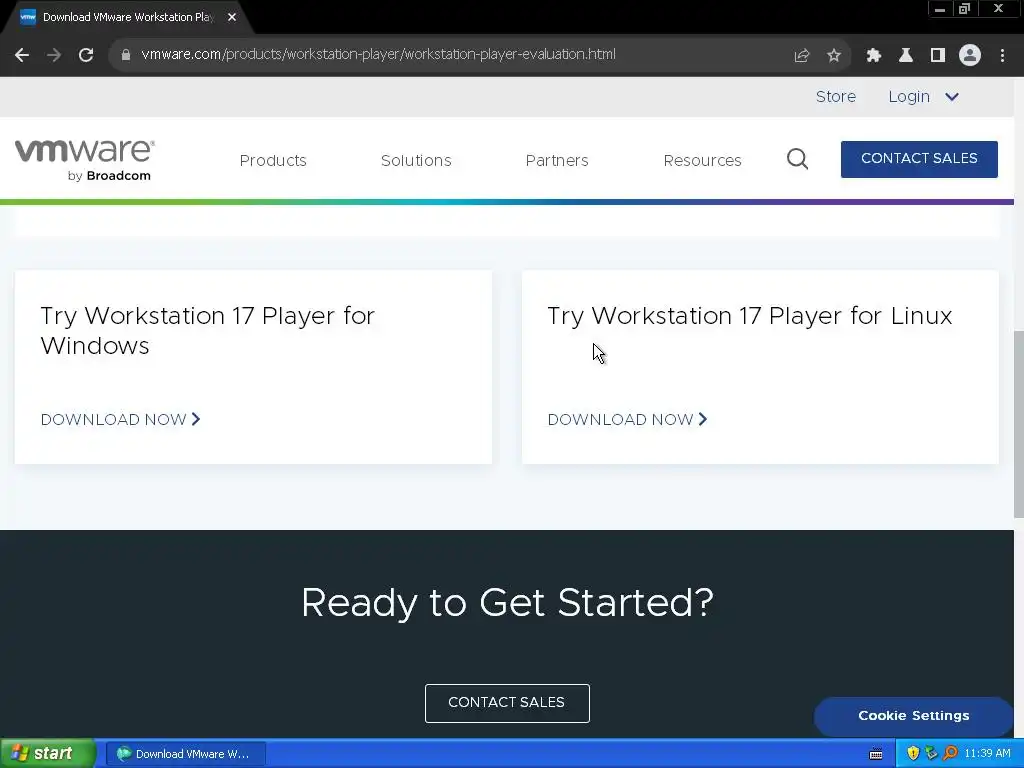Click the page vertical scrollbar thumb
Screen dimensions: 1024x768
point(1018,424)
